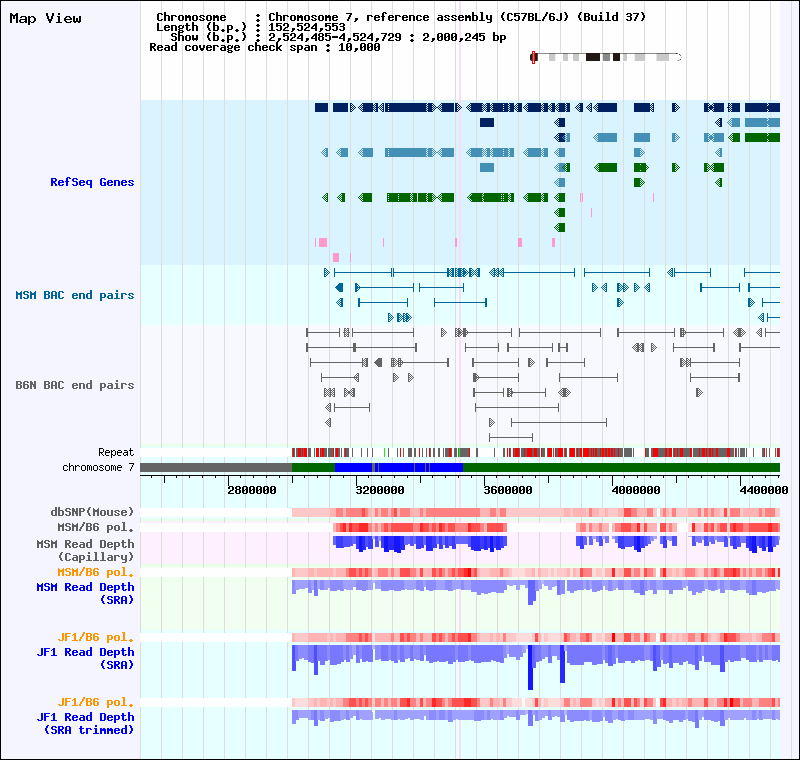Click the dbSNP(Mouse) track label
The image size is (800, 760).
pyautogui.click(x=92, y=512)
